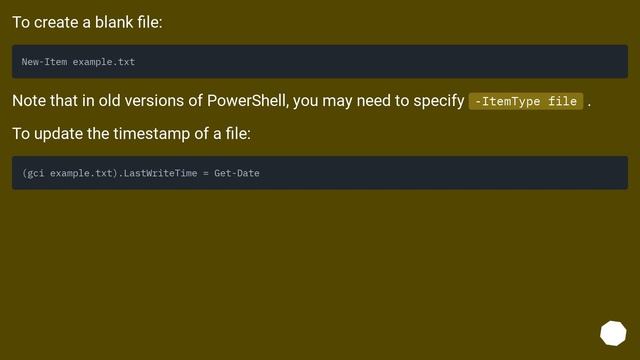Image resolution: width=640 pixels, height=360 pixels.
Task: Click the word PowerShell in the note
Action: (247, 101)
